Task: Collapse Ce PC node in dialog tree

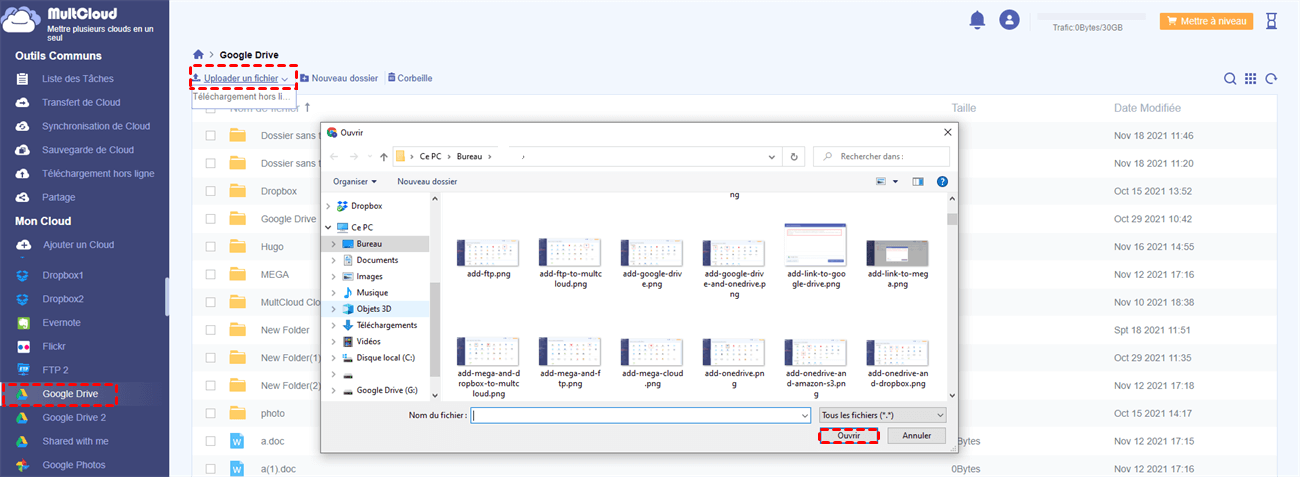Action: [328, 227]
